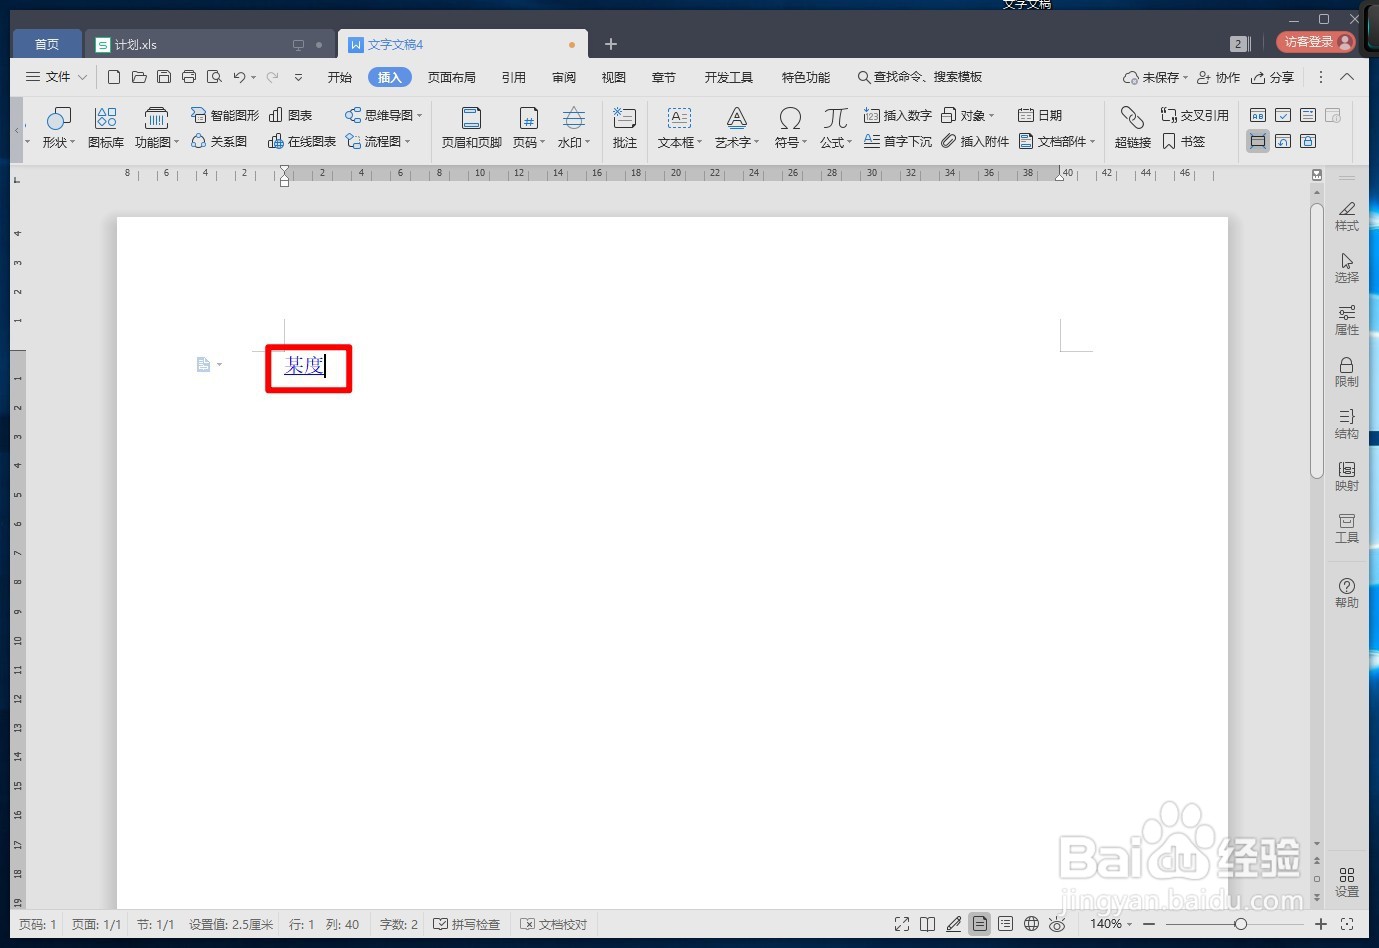Open 页眉和页脚 header and footer
Image resolution: width=1379 pixels, height=948 pixels.
coord(471,128)
